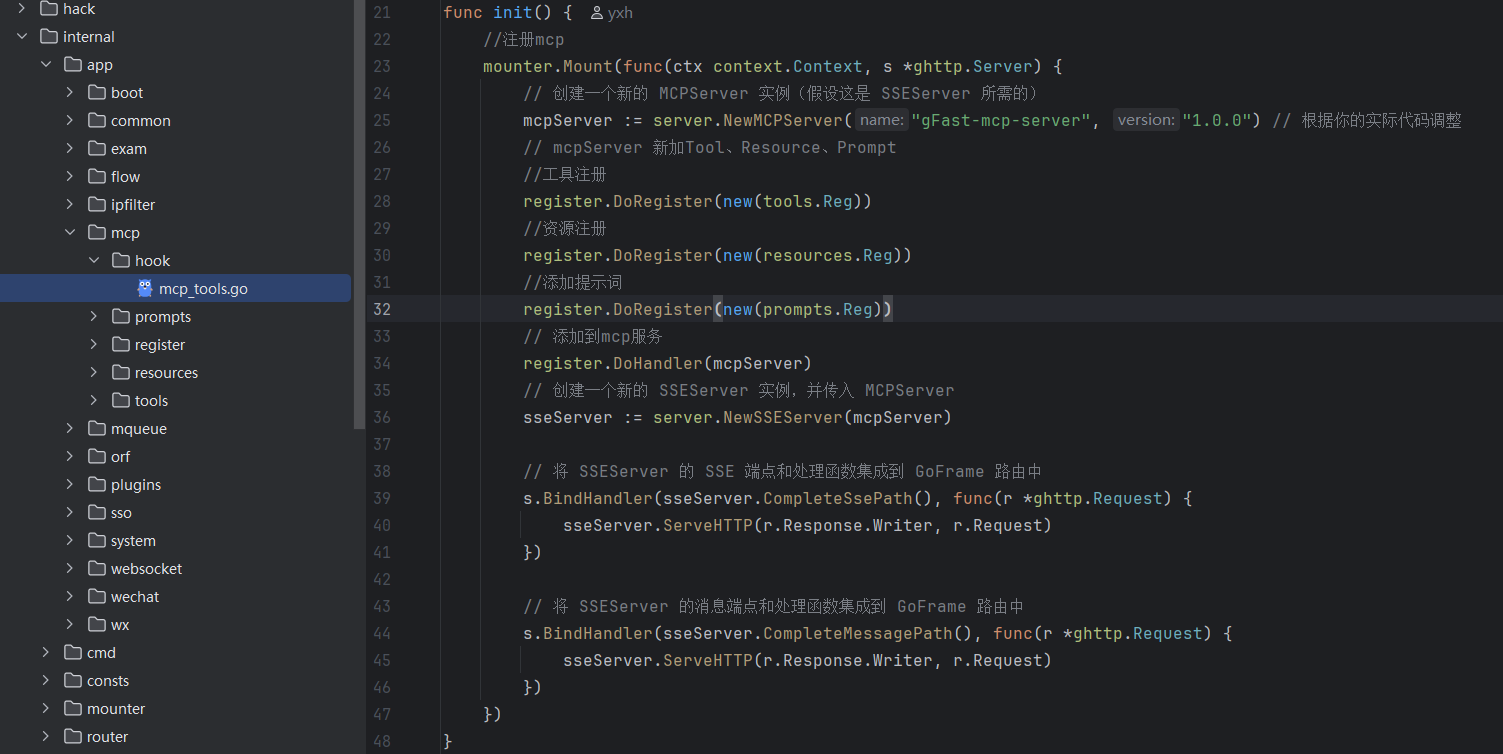Expand the boot folder chevron
Screen dimensions: 1503x754
pos(70,93)
